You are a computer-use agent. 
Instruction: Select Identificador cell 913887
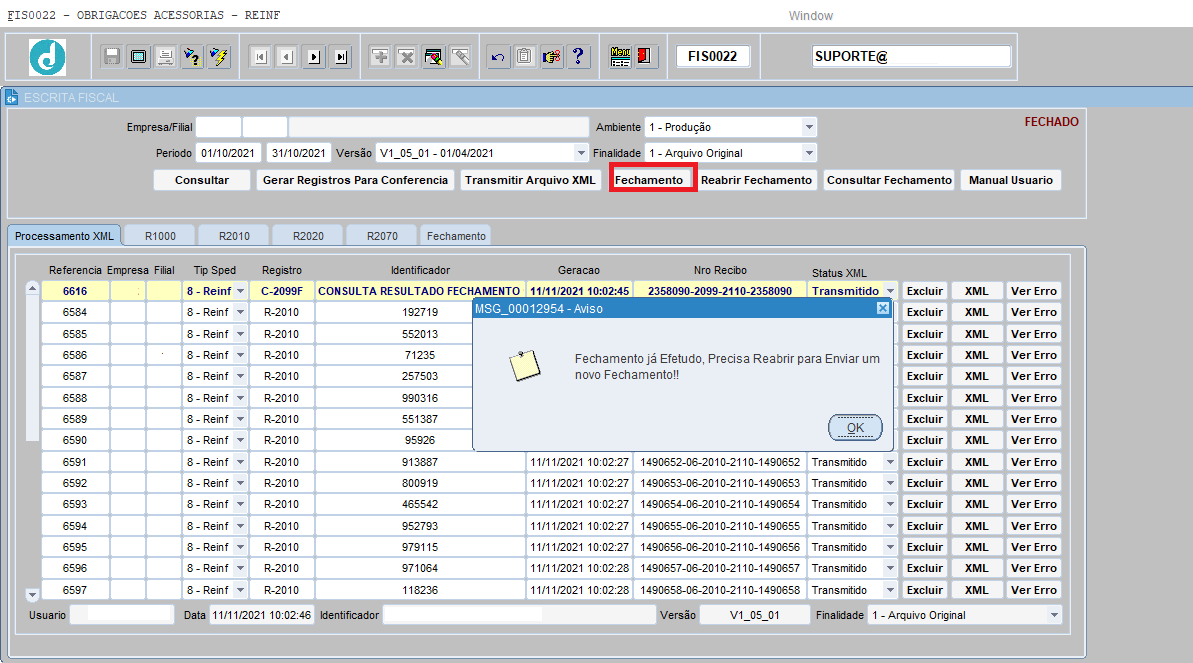[420, 462]
